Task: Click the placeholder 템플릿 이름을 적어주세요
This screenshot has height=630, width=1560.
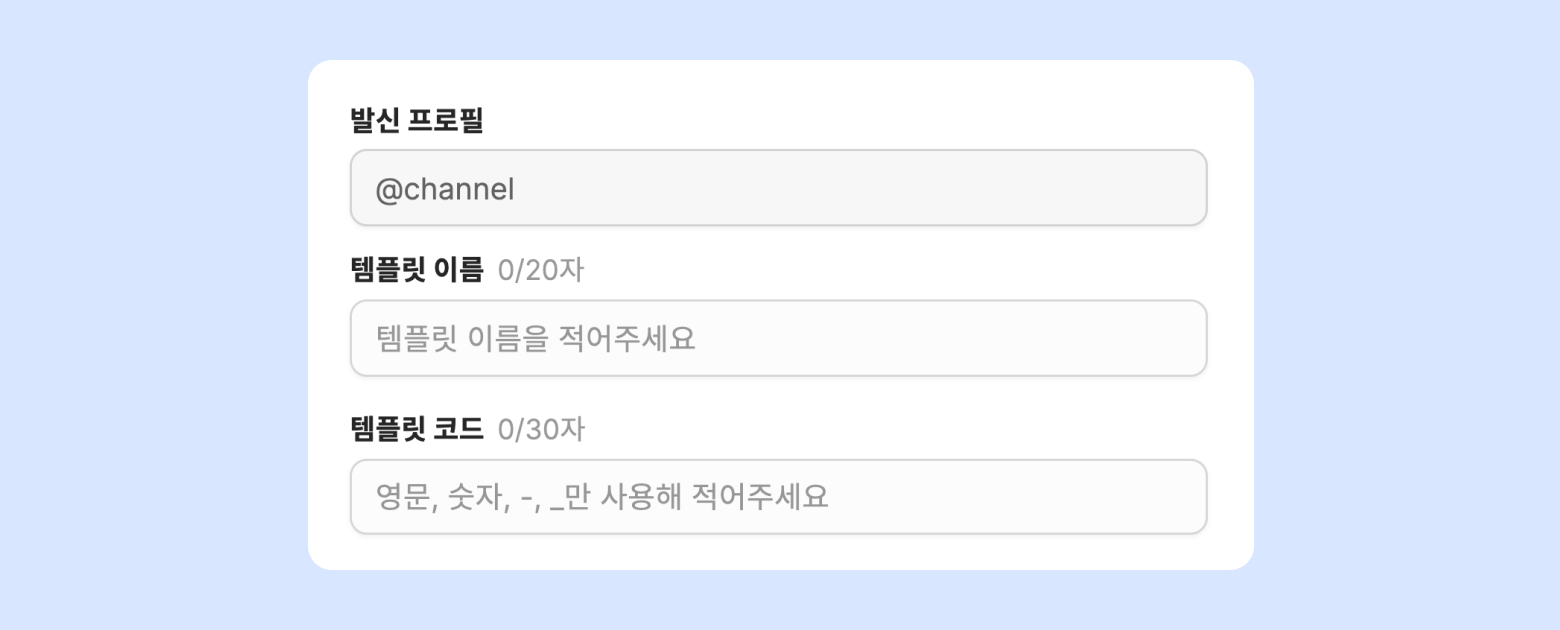Action: coord(535,338)
